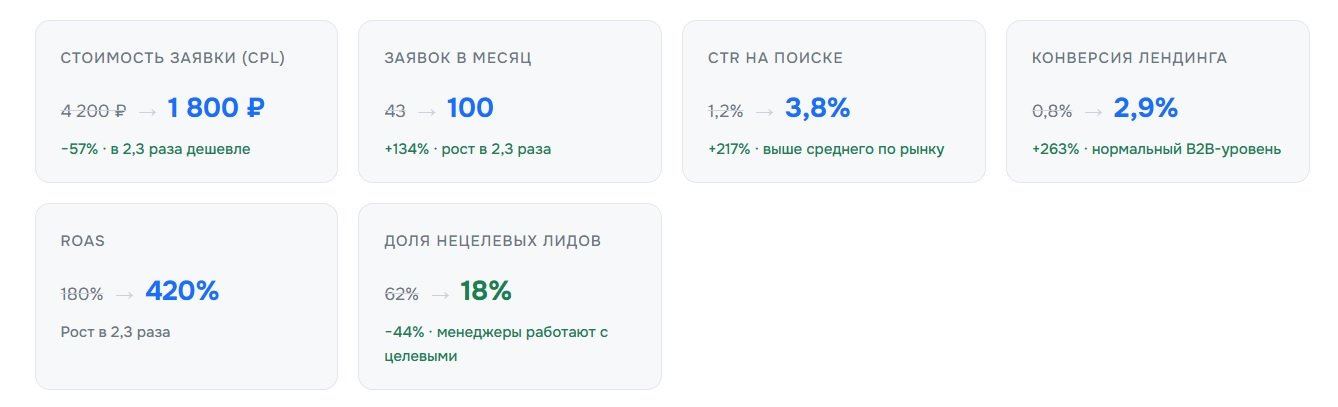
Task: Click the 2,9% landing conversion value
Action: pyautogui.click(x=1146, y=108)
